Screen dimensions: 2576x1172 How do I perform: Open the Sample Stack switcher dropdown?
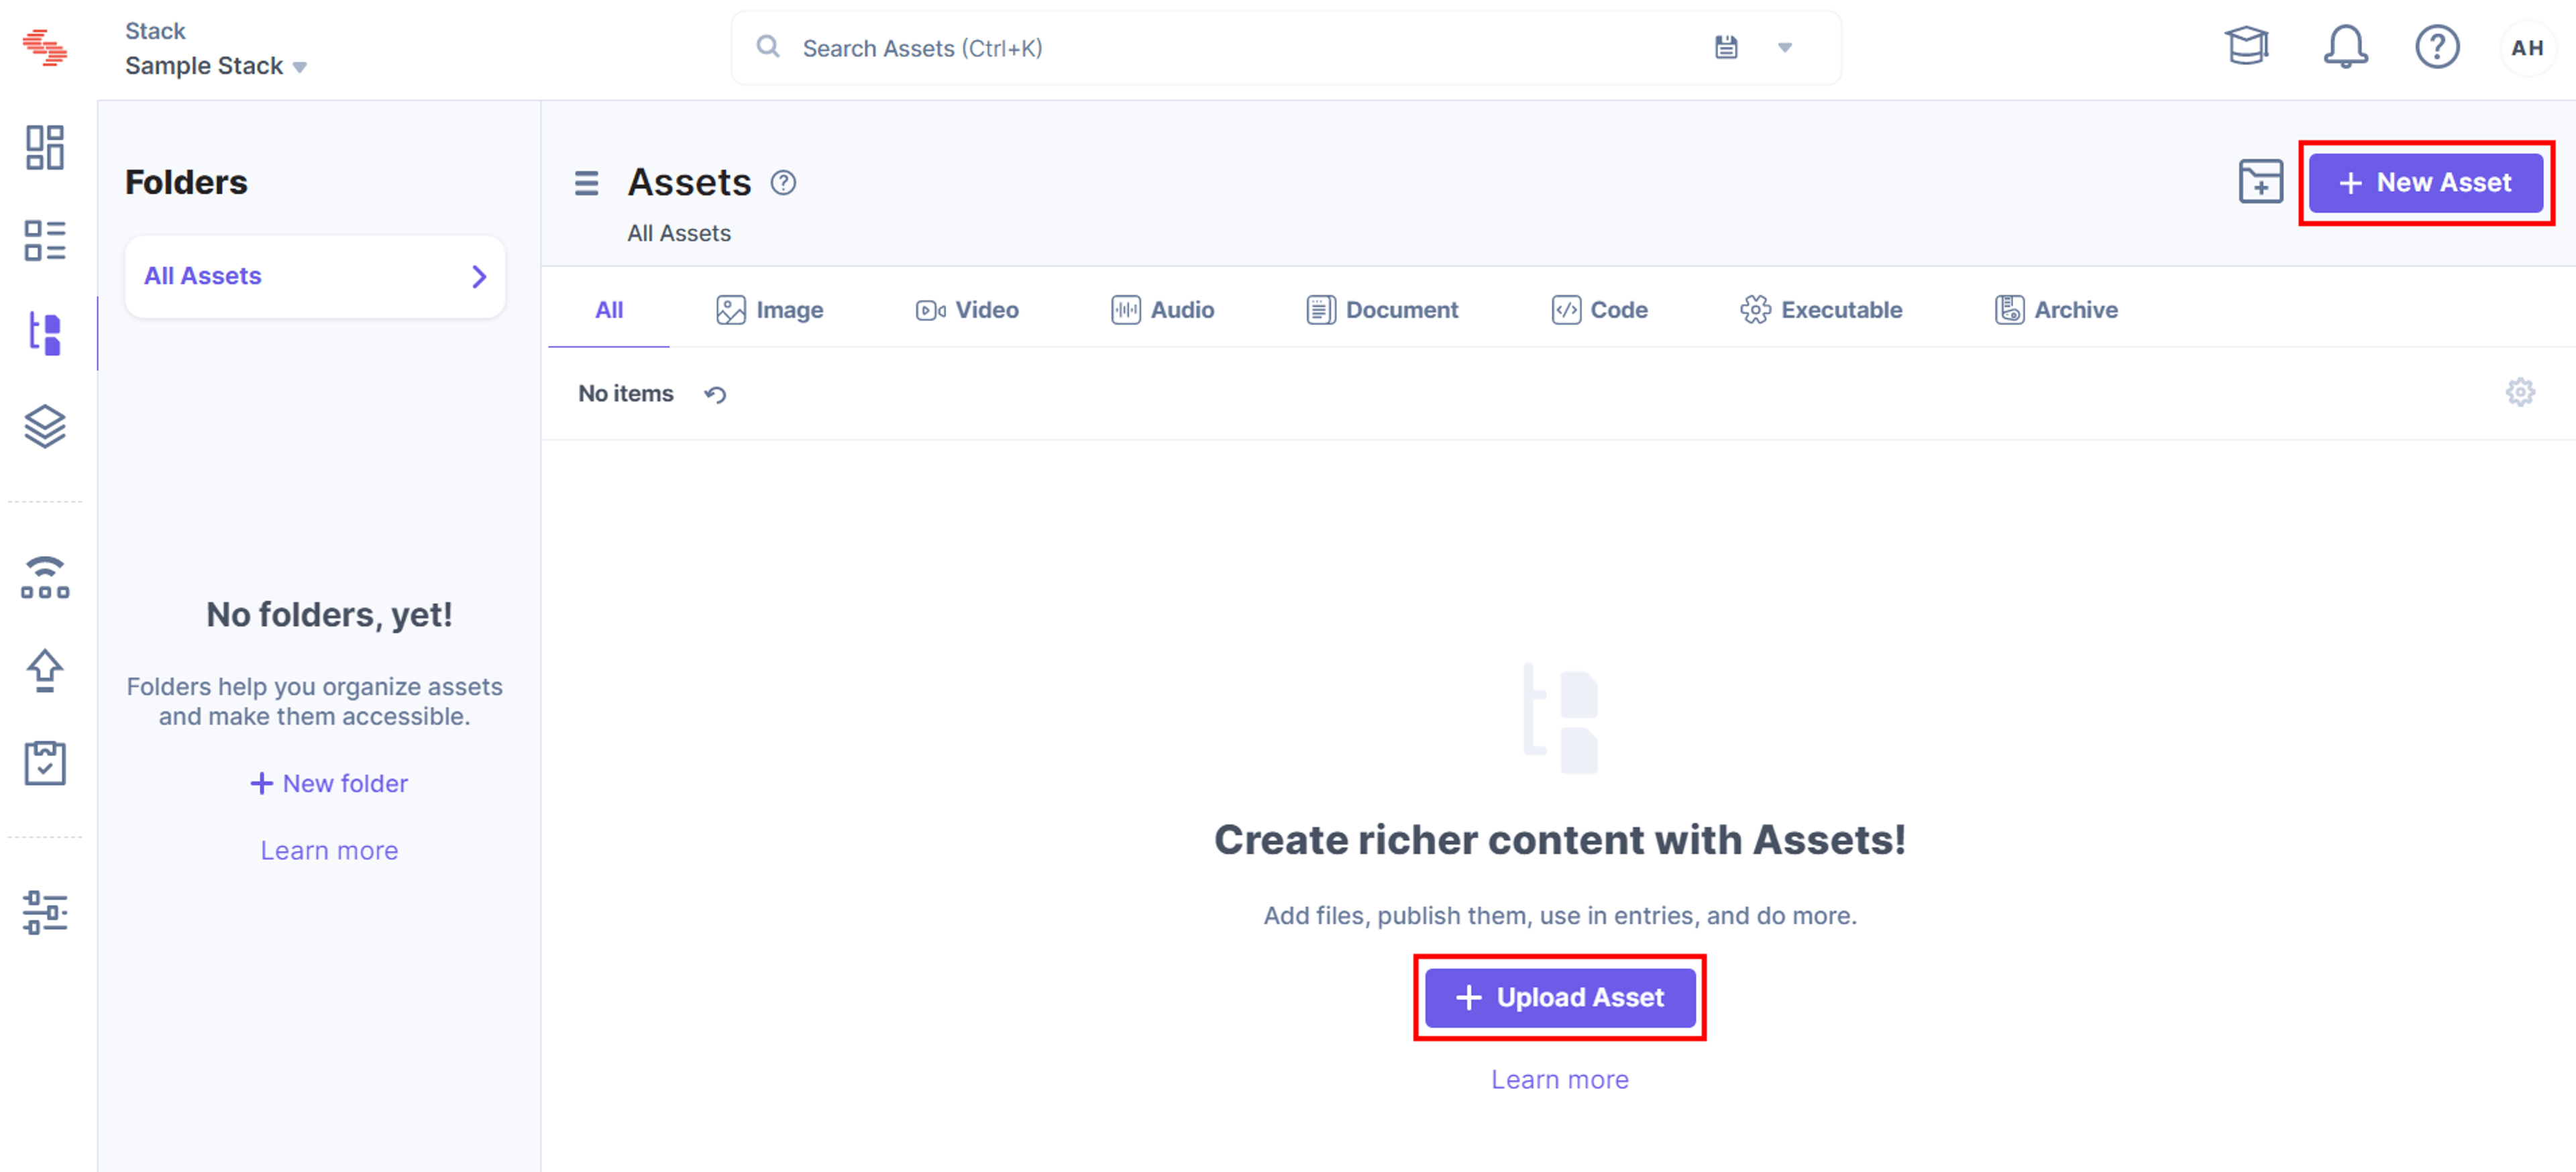click(215, 66)
